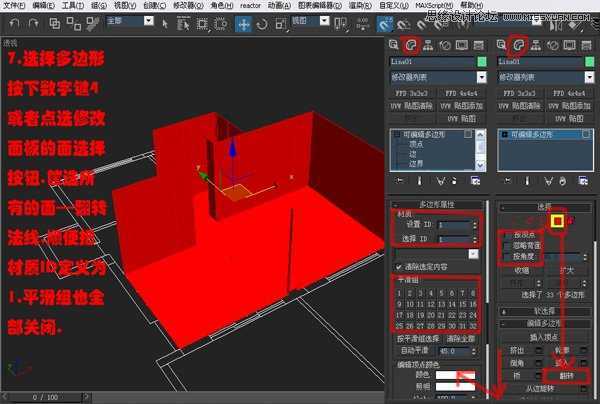This screenshot has width=600, height=404.
Task: Select the Polygon sub-object level icon
Action: coord(558,221)
